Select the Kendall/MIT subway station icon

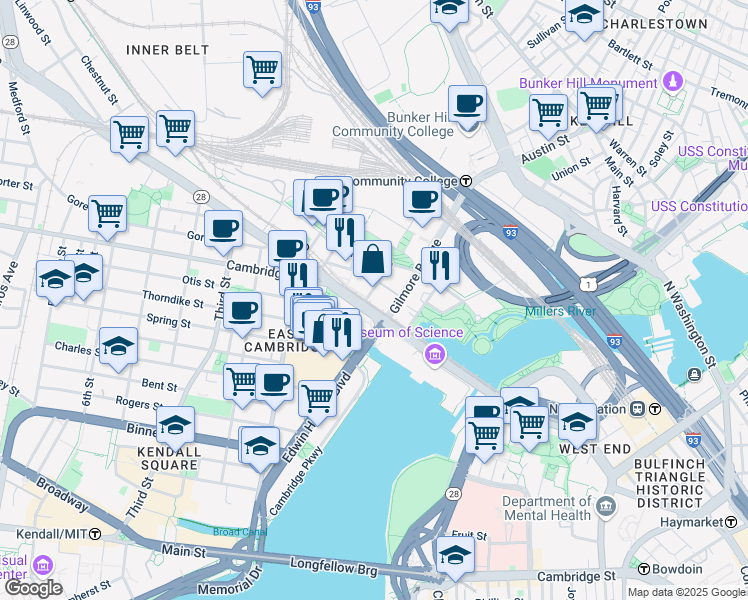pyautogui.click(x=95, y=534)
